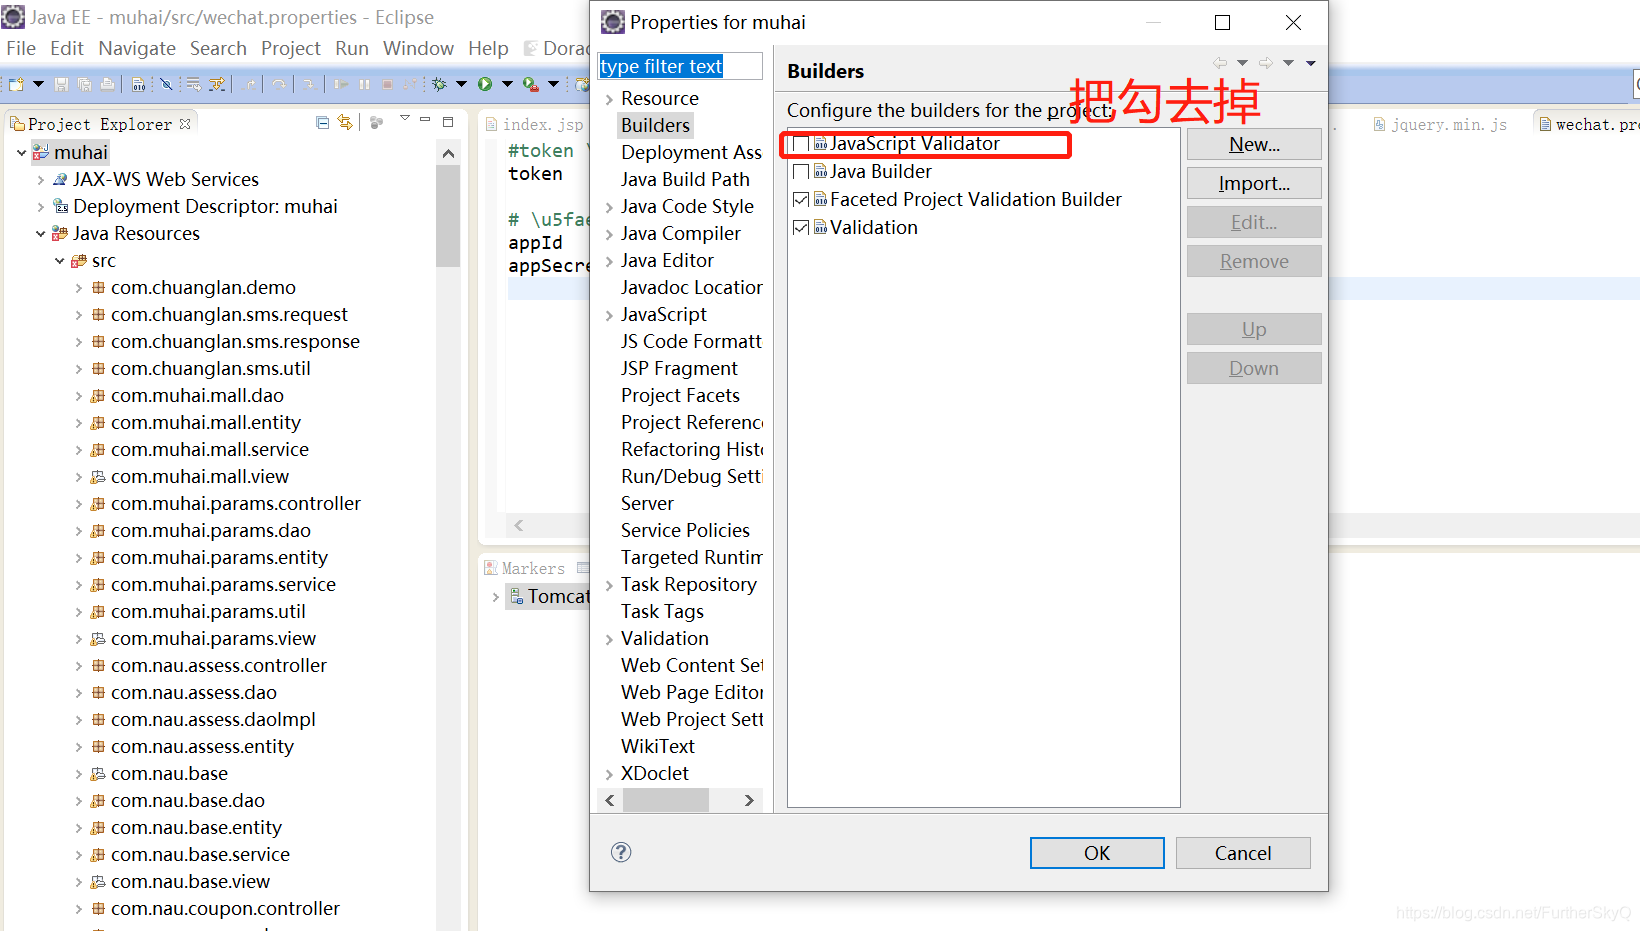Enable the Java Builder checkbox
This screenshot has width=1640, height=931.
(x=801, y=171)
